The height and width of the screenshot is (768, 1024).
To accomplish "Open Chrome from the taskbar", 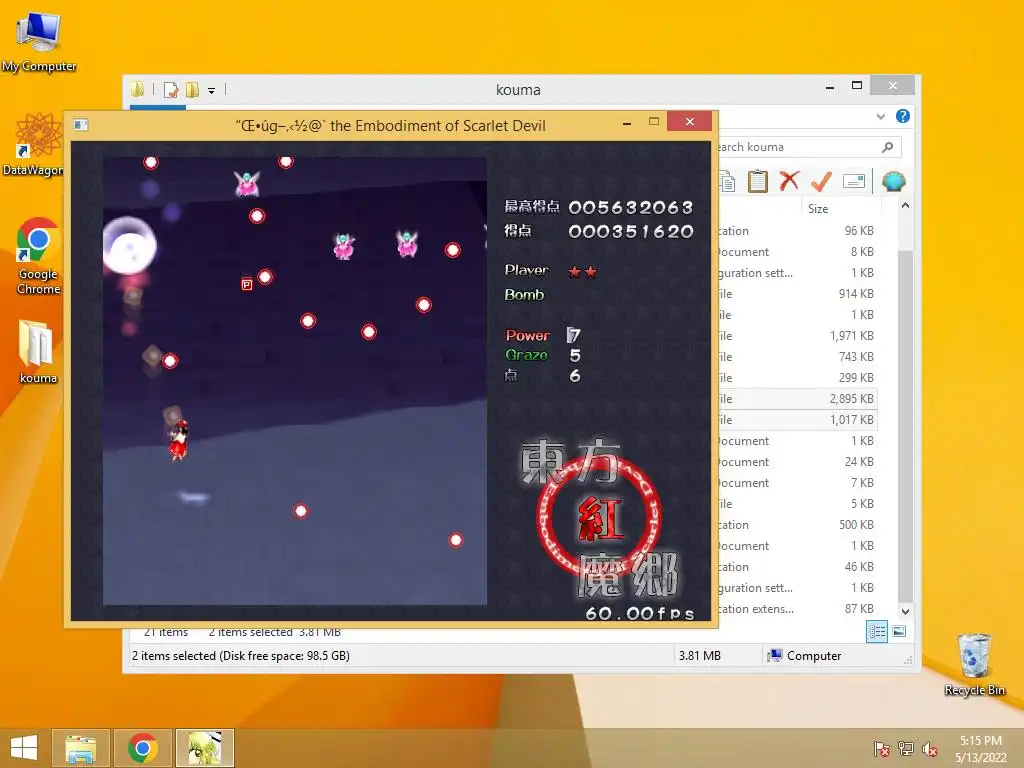I will pos(142,748).
